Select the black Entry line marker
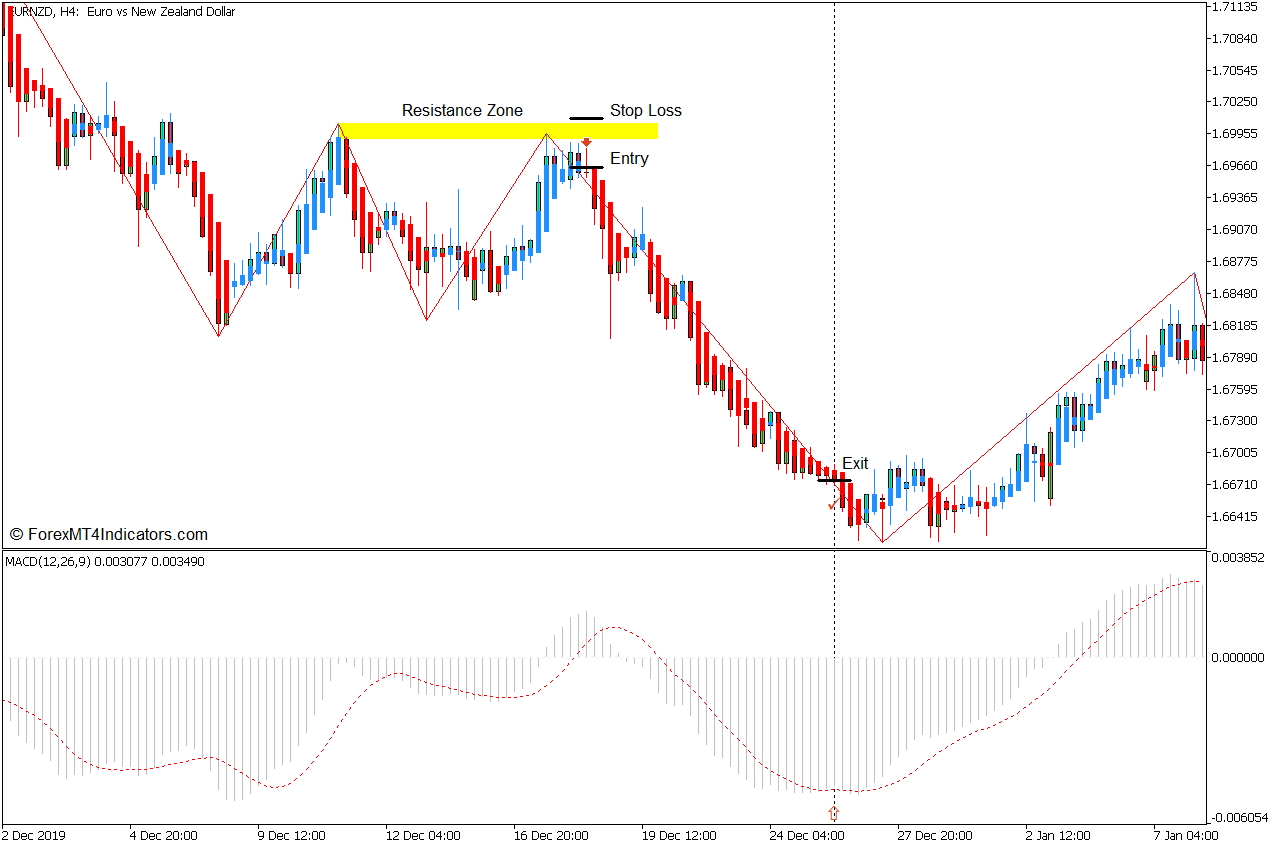The width and height of the screenshot is (1276, 848). coord(586,167)
